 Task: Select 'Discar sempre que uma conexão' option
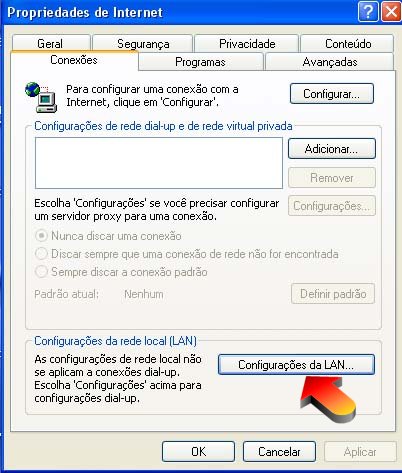click(x=41, y=254)
